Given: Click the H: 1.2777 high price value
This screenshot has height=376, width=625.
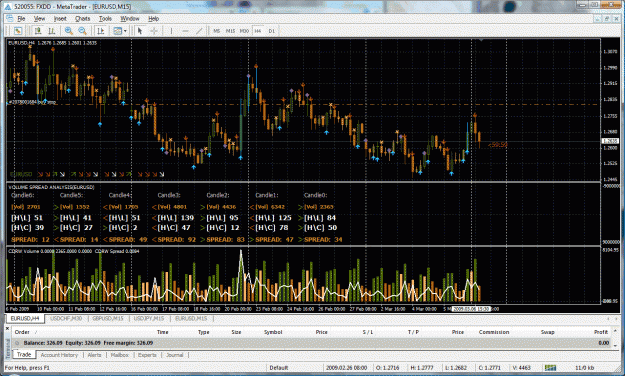Looking at the screenshot, I should 422,368.
